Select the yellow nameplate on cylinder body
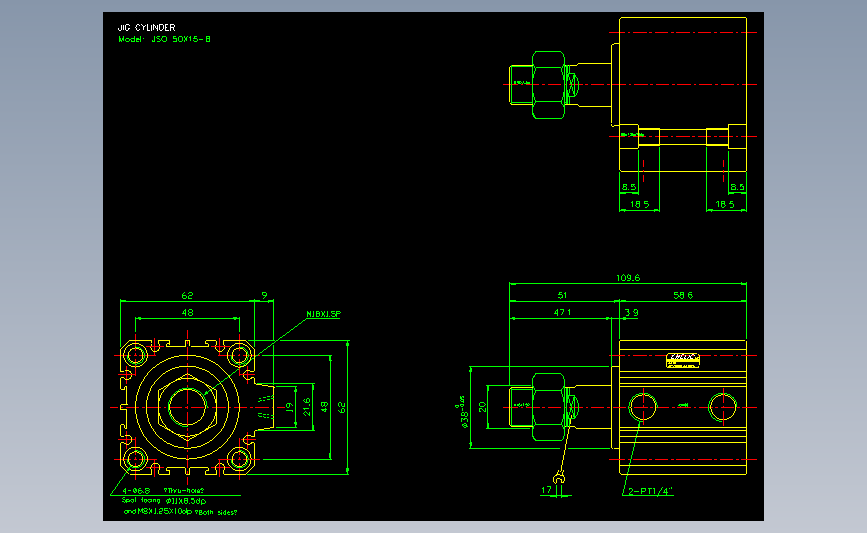The height and width of the screenshot is (533, 867). (683, 360)
